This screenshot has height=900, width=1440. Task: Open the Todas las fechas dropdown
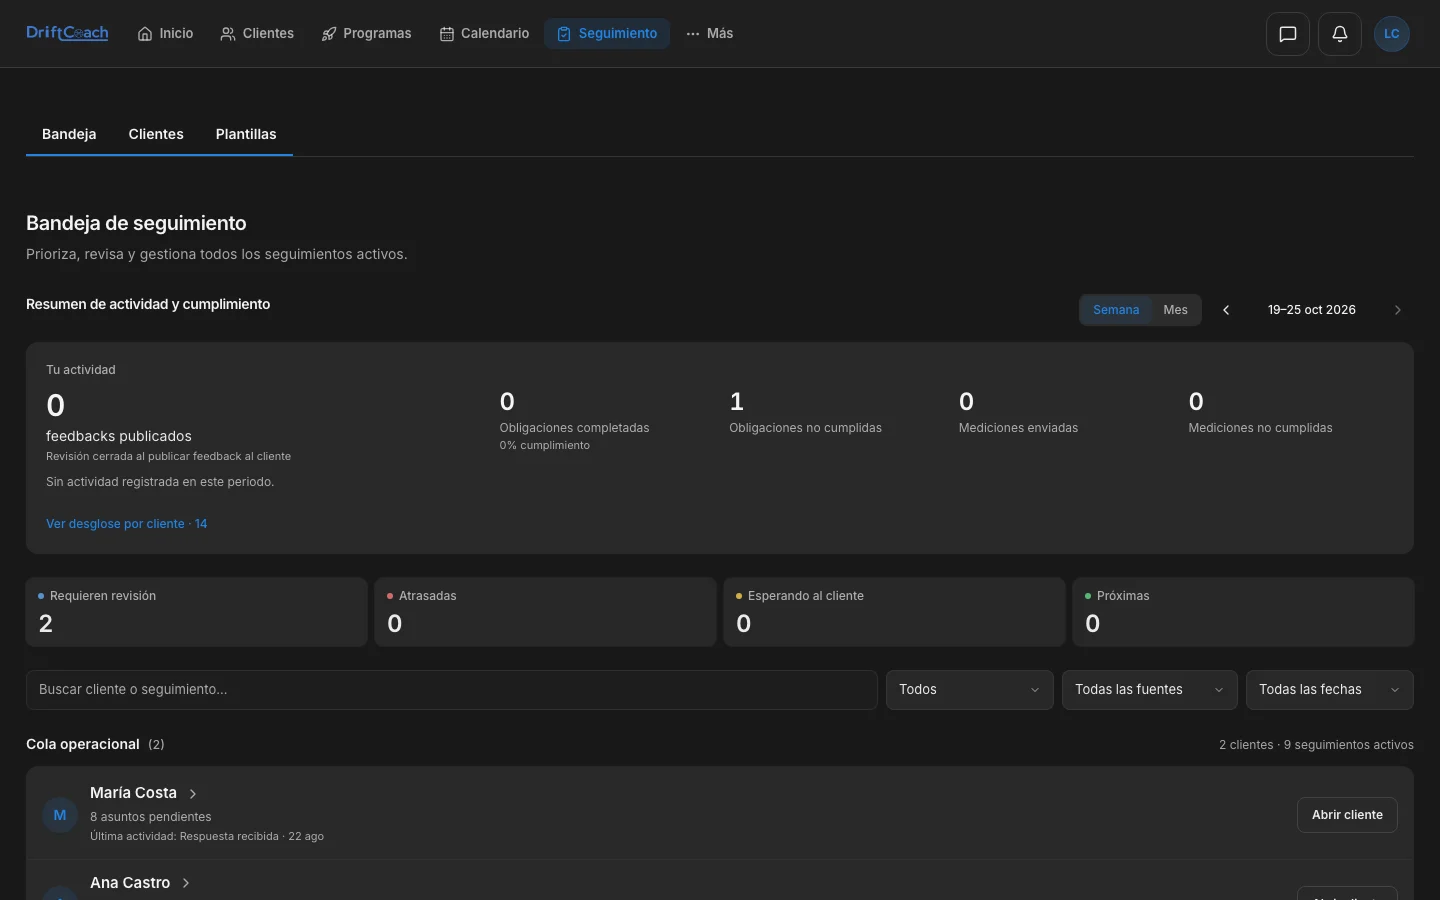click(1330, 690)
